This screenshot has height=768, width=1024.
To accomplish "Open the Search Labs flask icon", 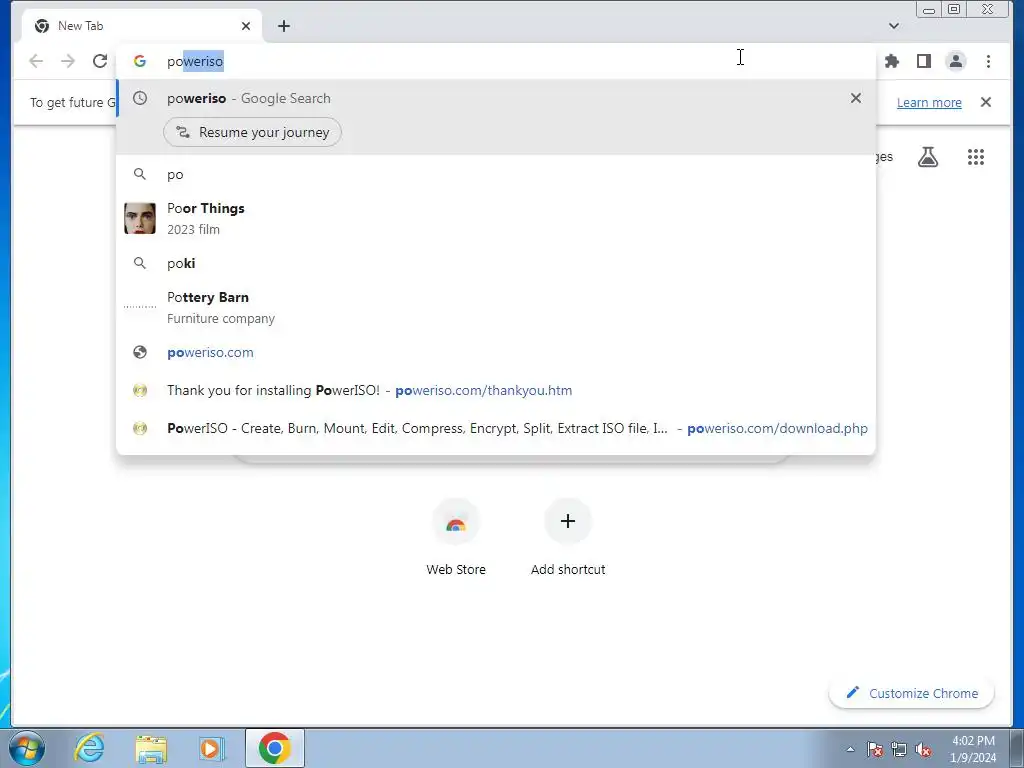I will pos(927,157).
